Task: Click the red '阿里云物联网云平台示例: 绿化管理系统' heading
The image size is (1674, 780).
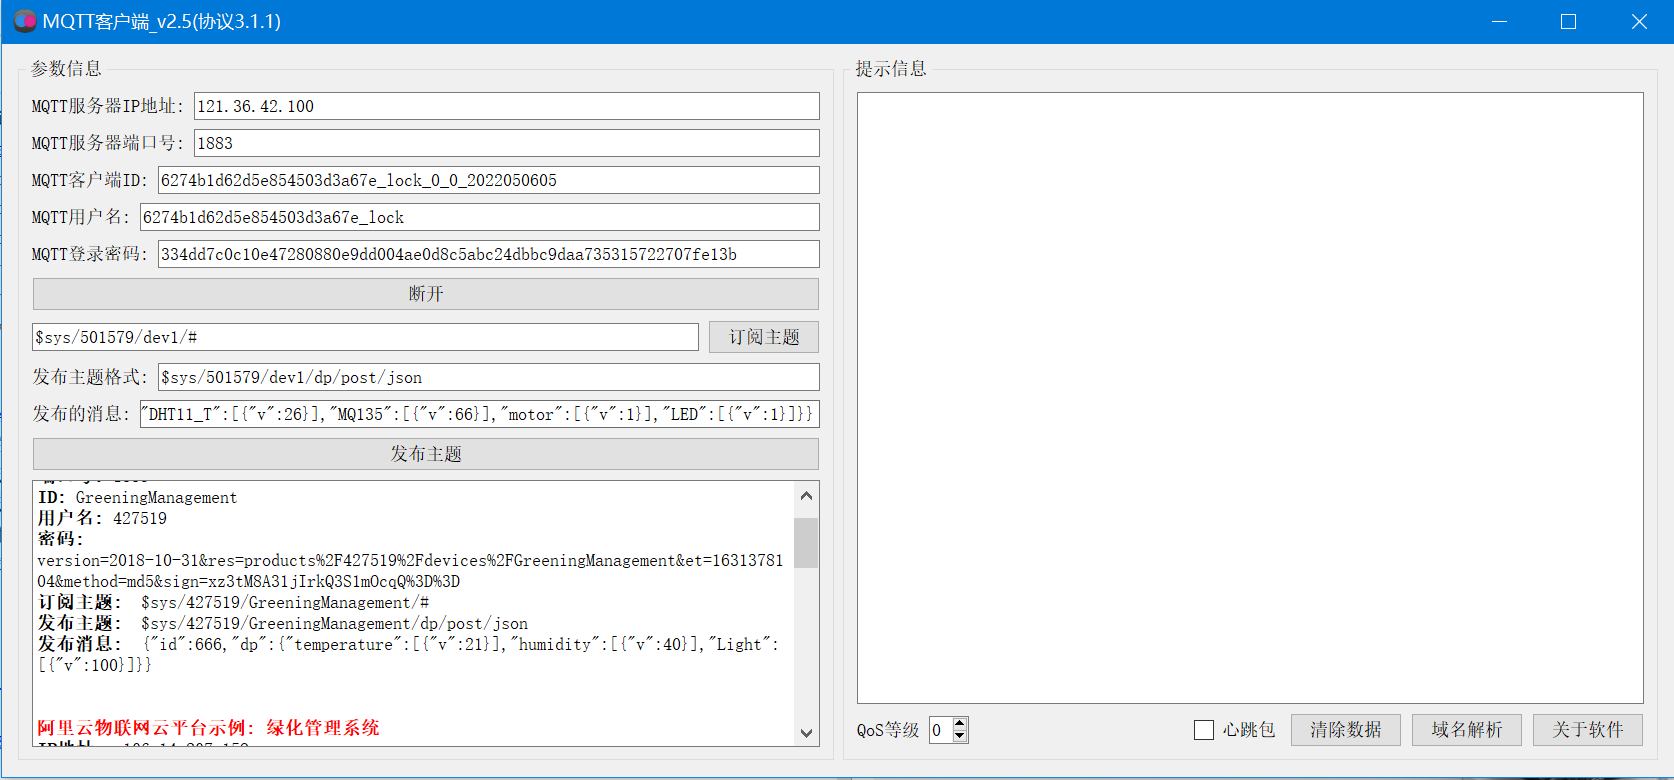Action: [209, 728]
